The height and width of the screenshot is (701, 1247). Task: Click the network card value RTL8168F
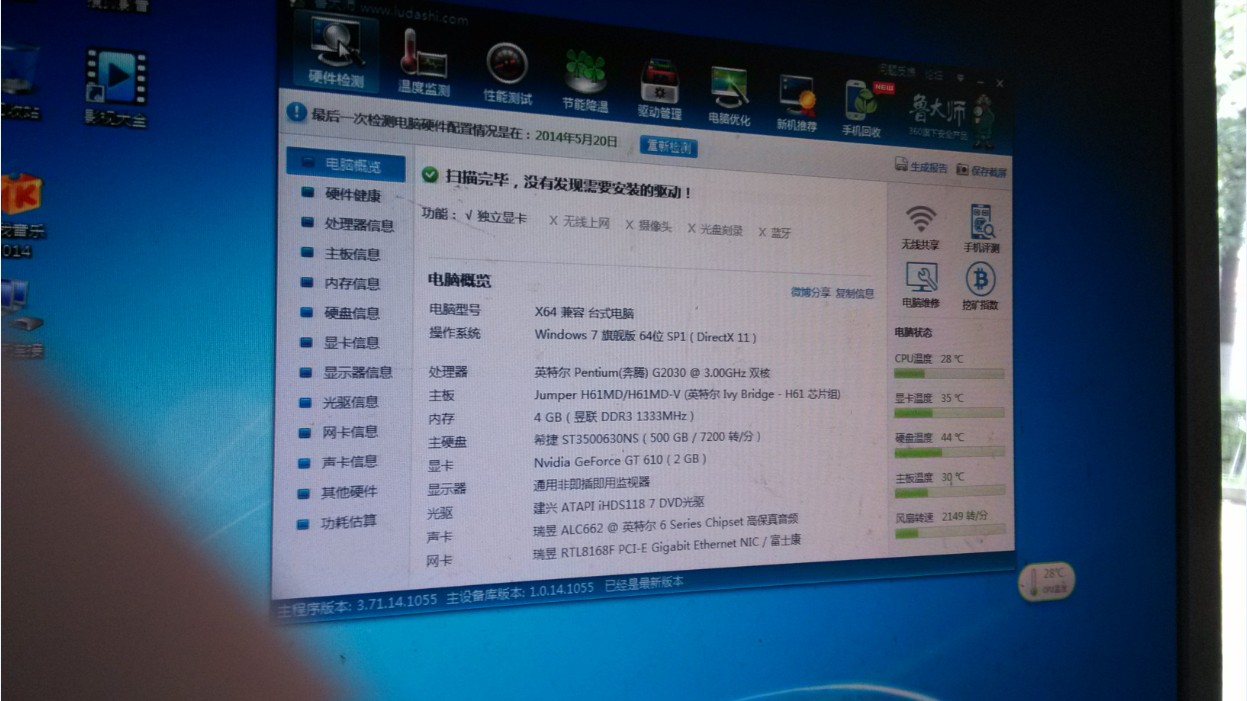coord(667,547)
